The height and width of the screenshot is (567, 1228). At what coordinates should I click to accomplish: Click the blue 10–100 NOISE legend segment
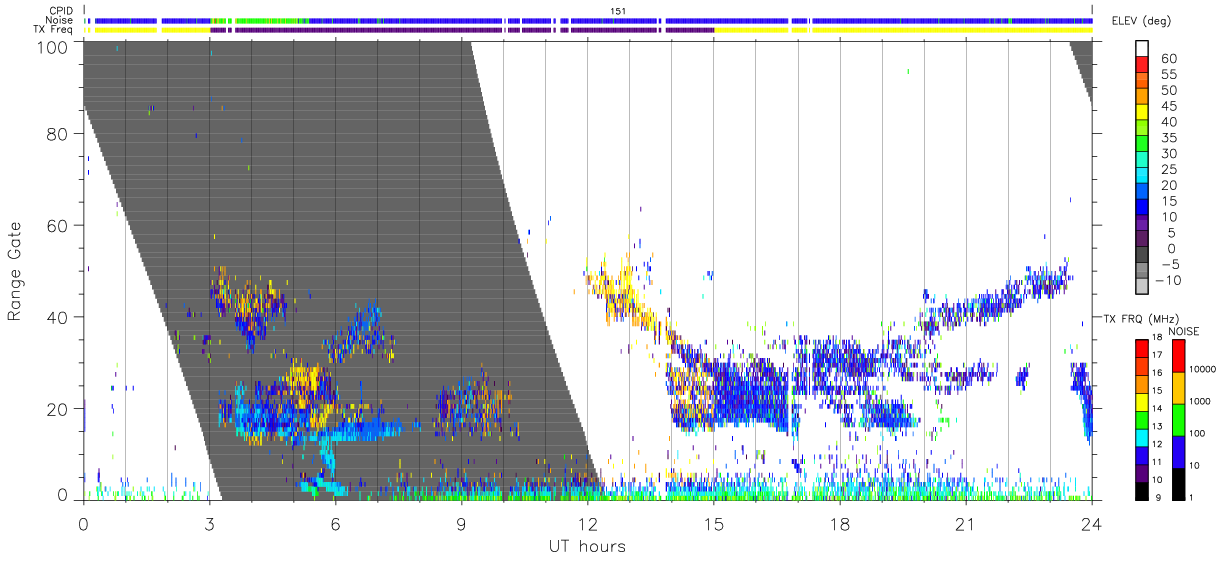pyautogui.click(x=1178, y=451)
